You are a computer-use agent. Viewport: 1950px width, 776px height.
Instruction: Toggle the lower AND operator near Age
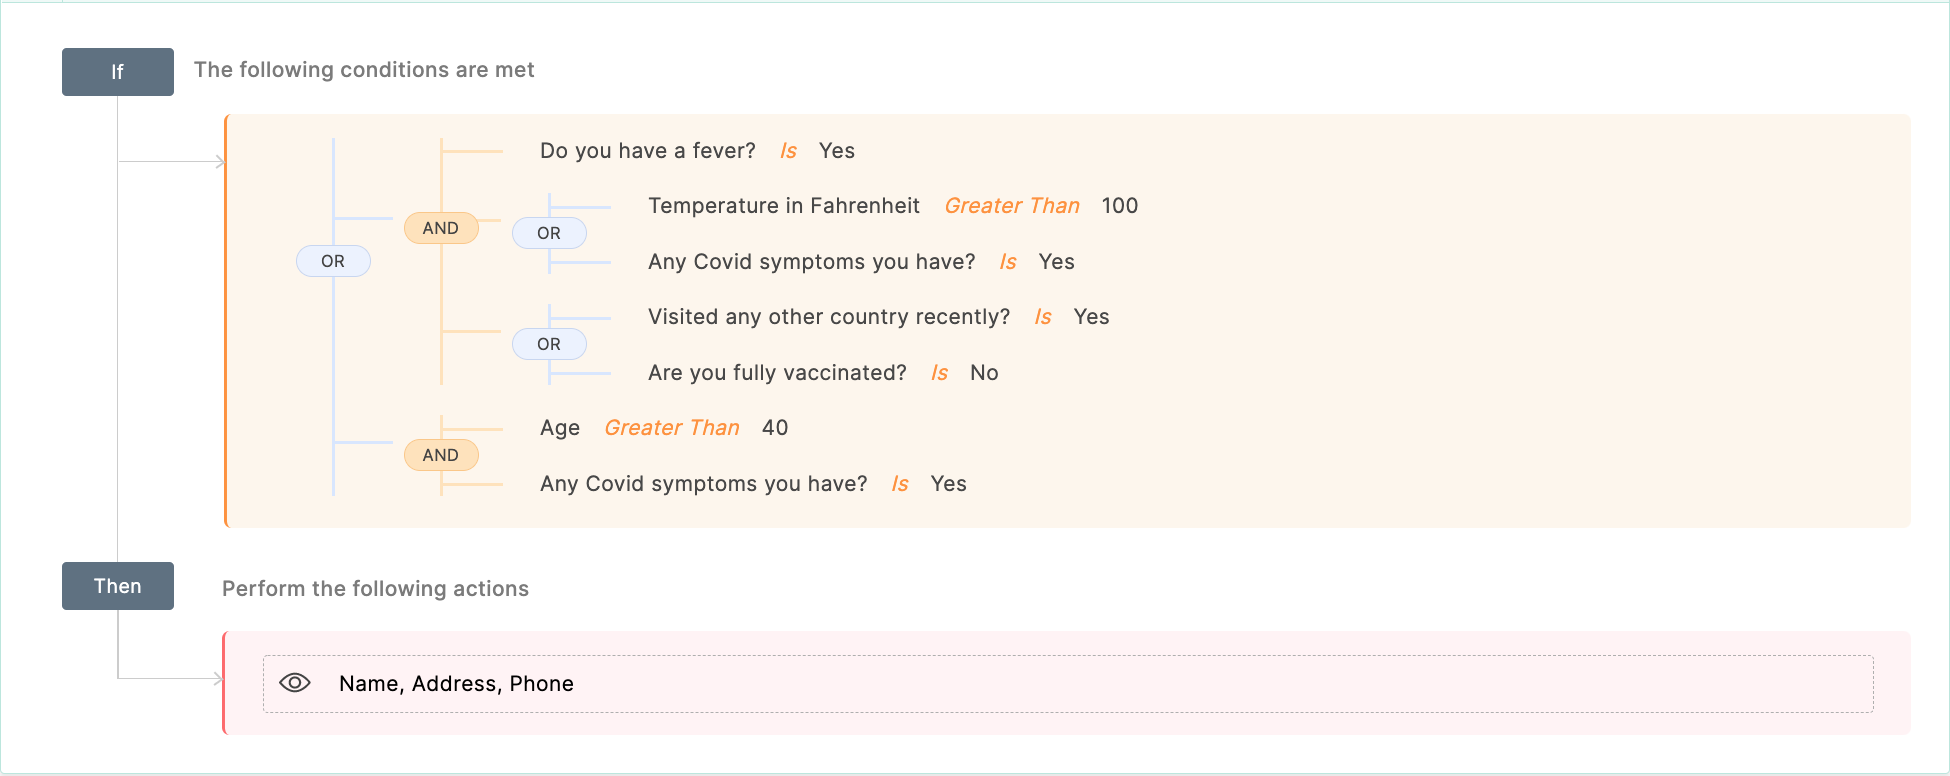441,455
